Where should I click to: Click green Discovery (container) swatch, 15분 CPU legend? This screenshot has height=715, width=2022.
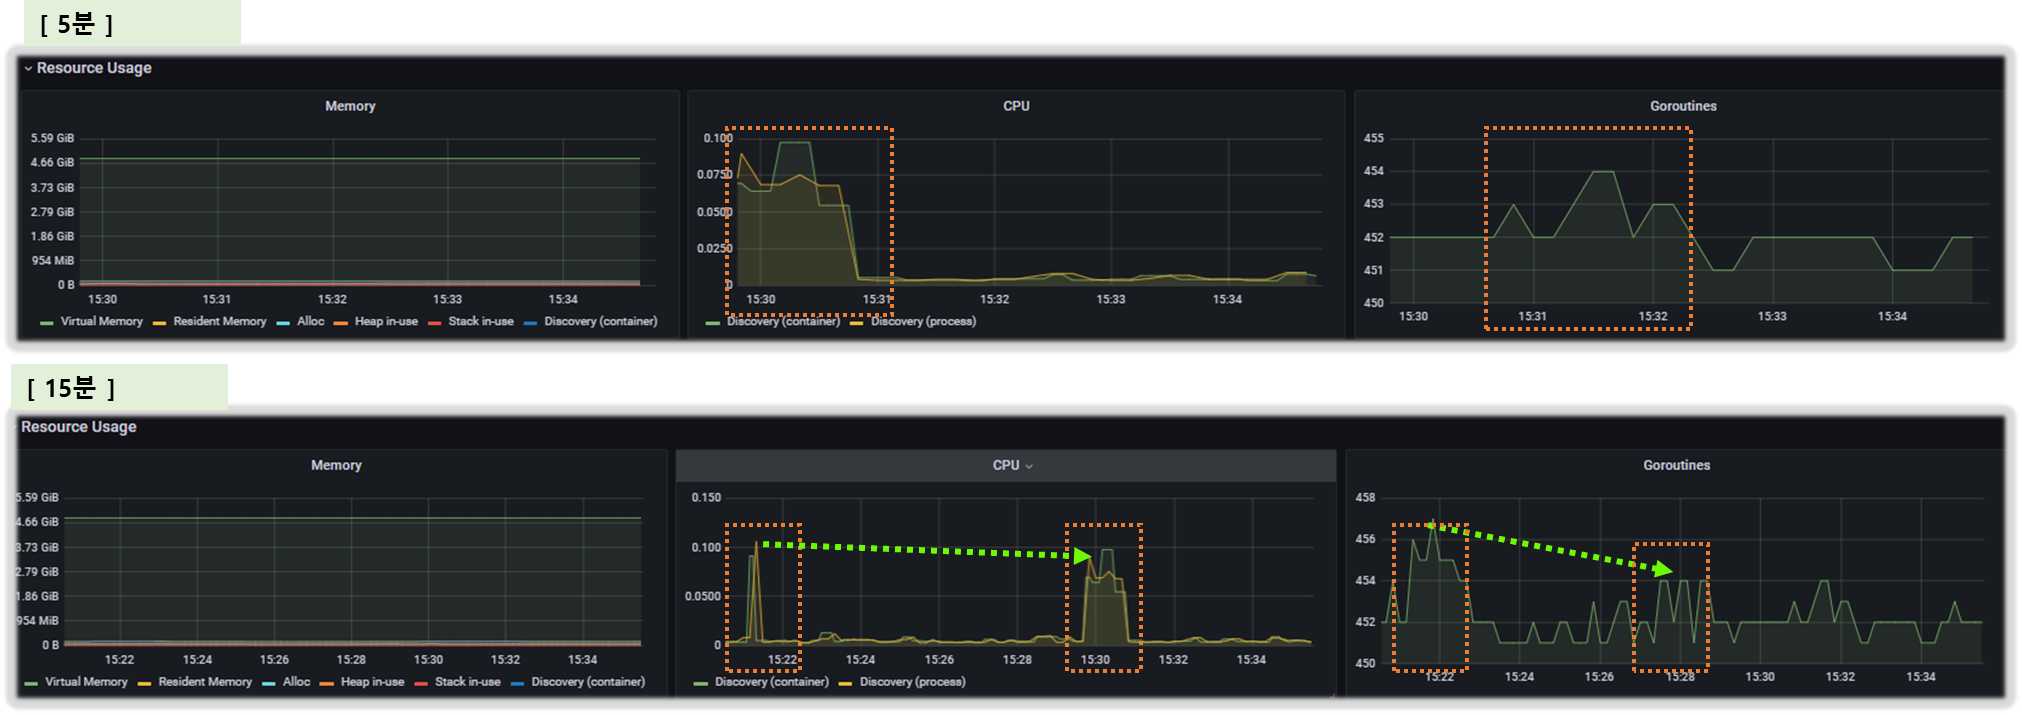coord(700,683)
